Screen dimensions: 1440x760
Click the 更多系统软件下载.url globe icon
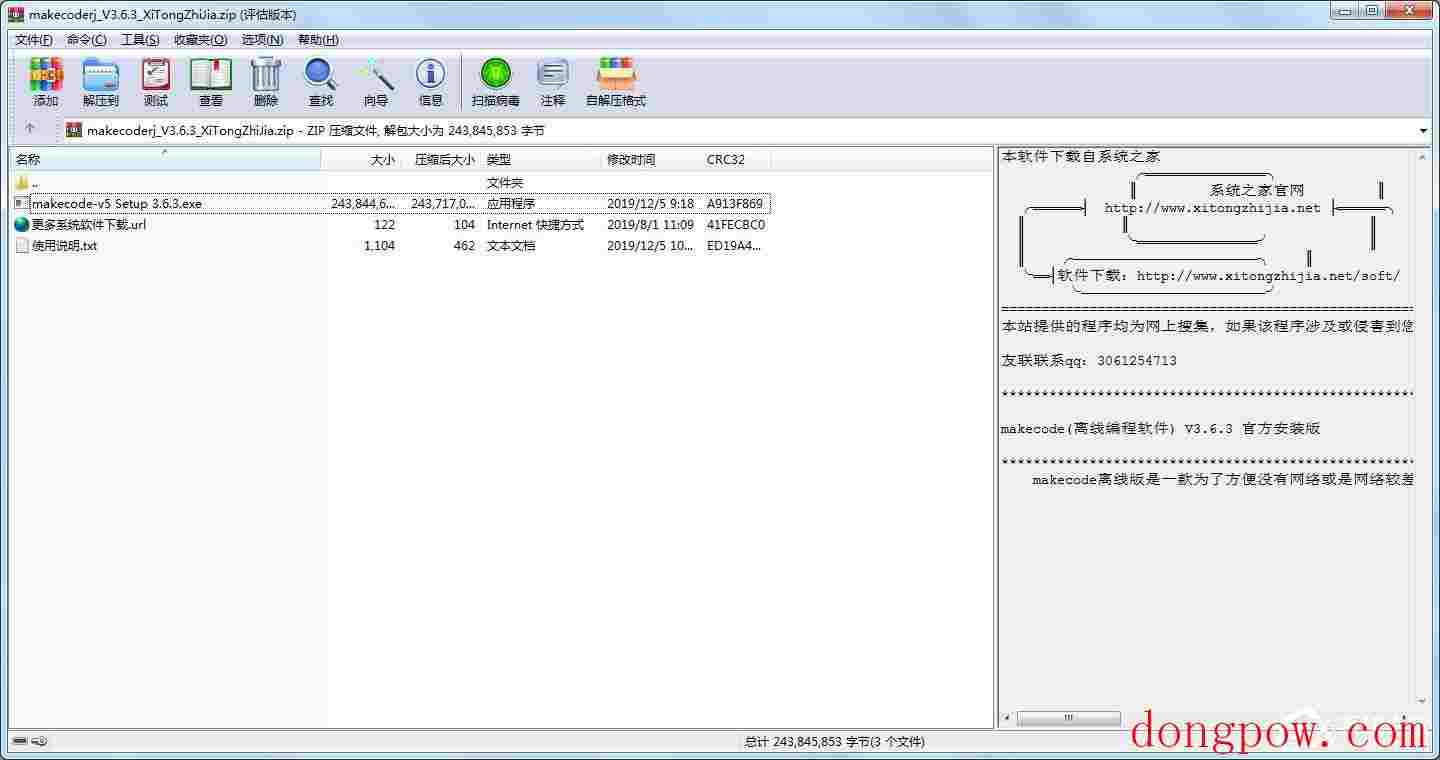click(x=22, y=224)
